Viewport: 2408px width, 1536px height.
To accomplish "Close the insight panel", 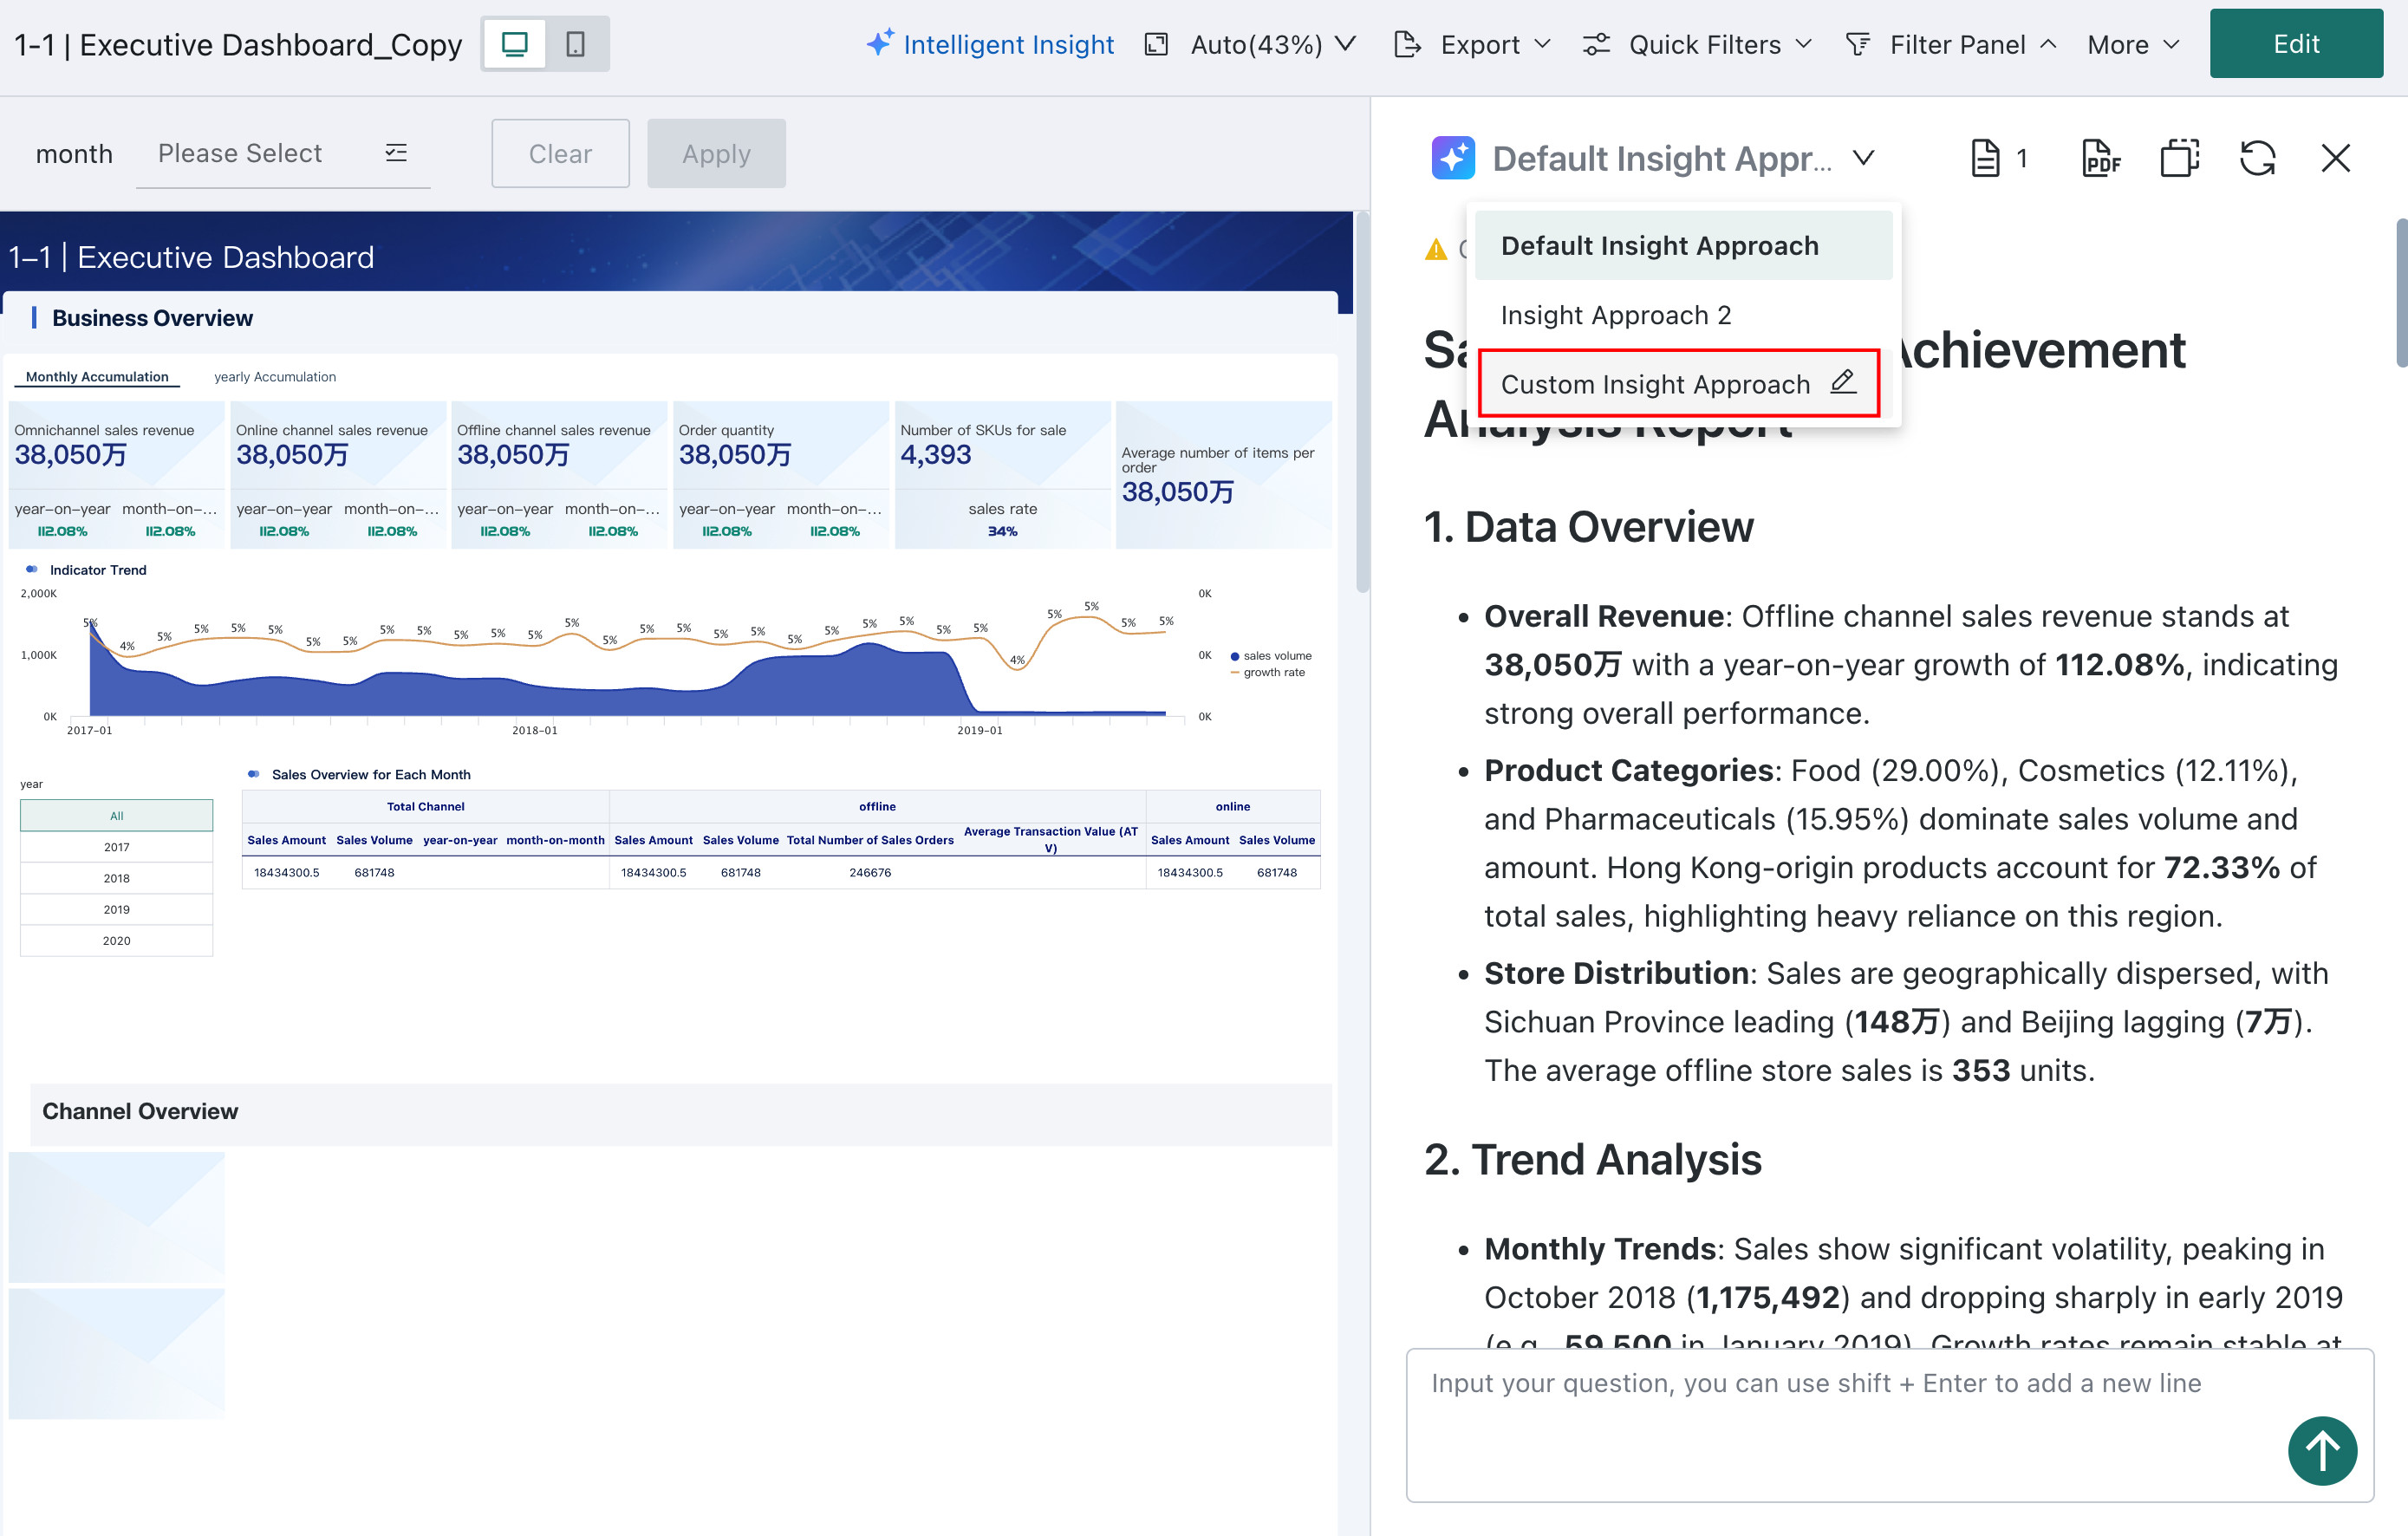I will tap(2335, 158).
